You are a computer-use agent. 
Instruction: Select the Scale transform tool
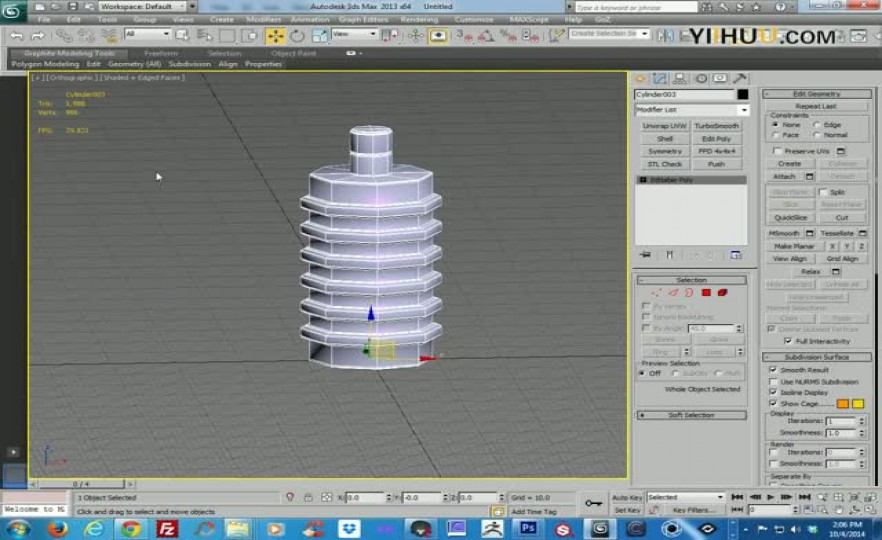319,36
